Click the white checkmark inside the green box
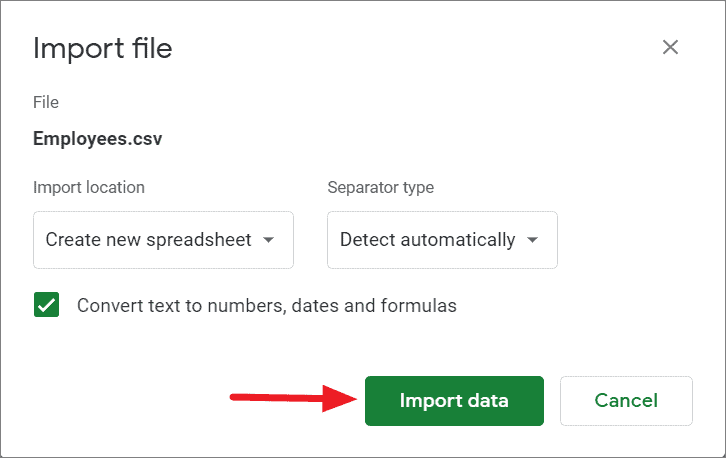 (47, 306)
